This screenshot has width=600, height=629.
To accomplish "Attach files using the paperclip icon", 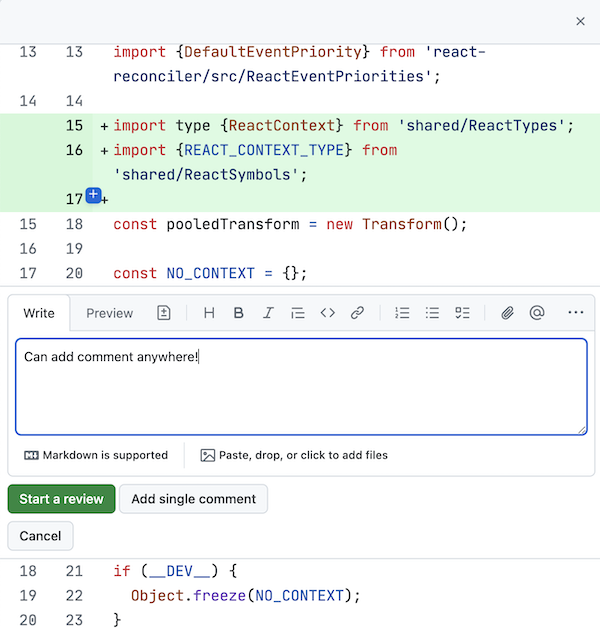I will [x=507, y=313].
